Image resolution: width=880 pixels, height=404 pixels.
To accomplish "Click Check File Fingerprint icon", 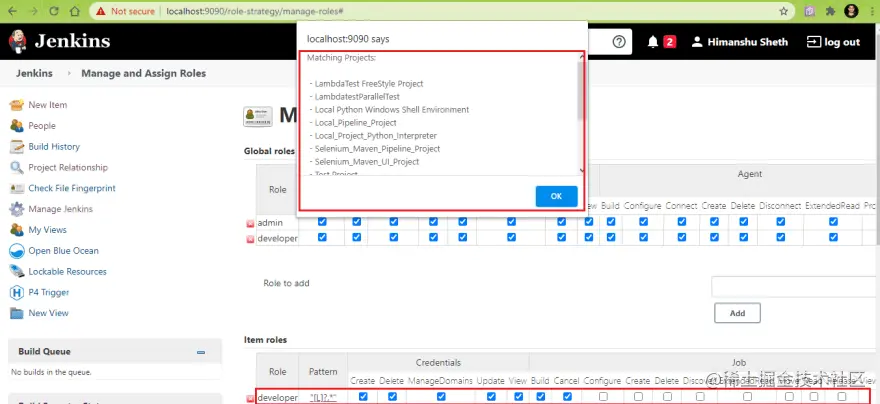I will 17,188.
